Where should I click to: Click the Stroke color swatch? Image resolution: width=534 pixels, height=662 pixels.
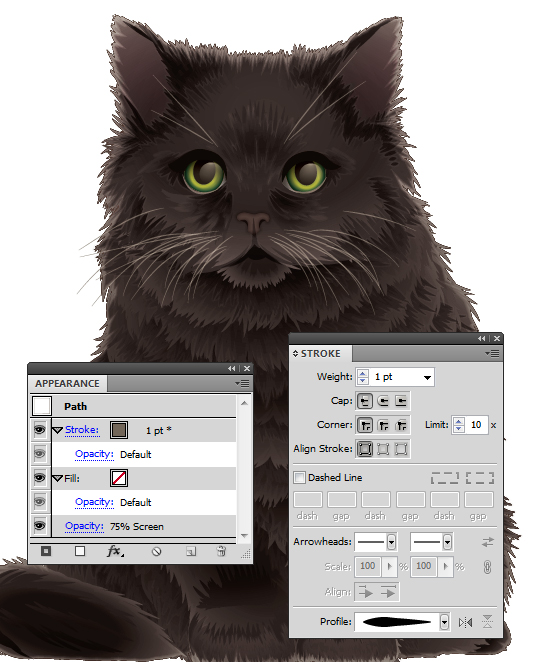point(119,430)
